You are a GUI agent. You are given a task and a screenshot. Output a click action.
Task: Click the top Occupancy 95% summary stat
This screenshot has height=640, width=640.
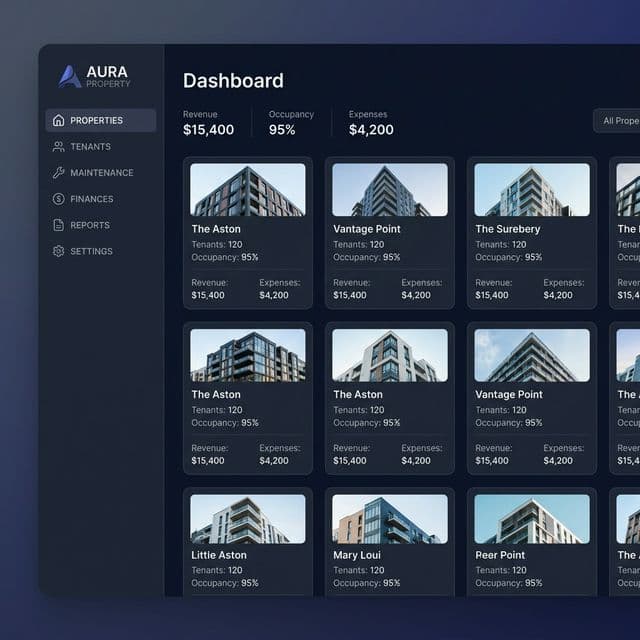pos(291,123)
